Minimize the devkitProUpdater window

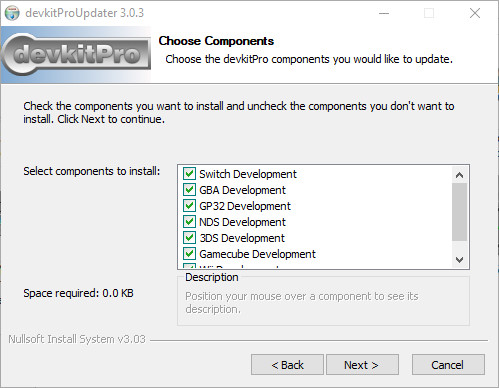click(x=384, y=13)
